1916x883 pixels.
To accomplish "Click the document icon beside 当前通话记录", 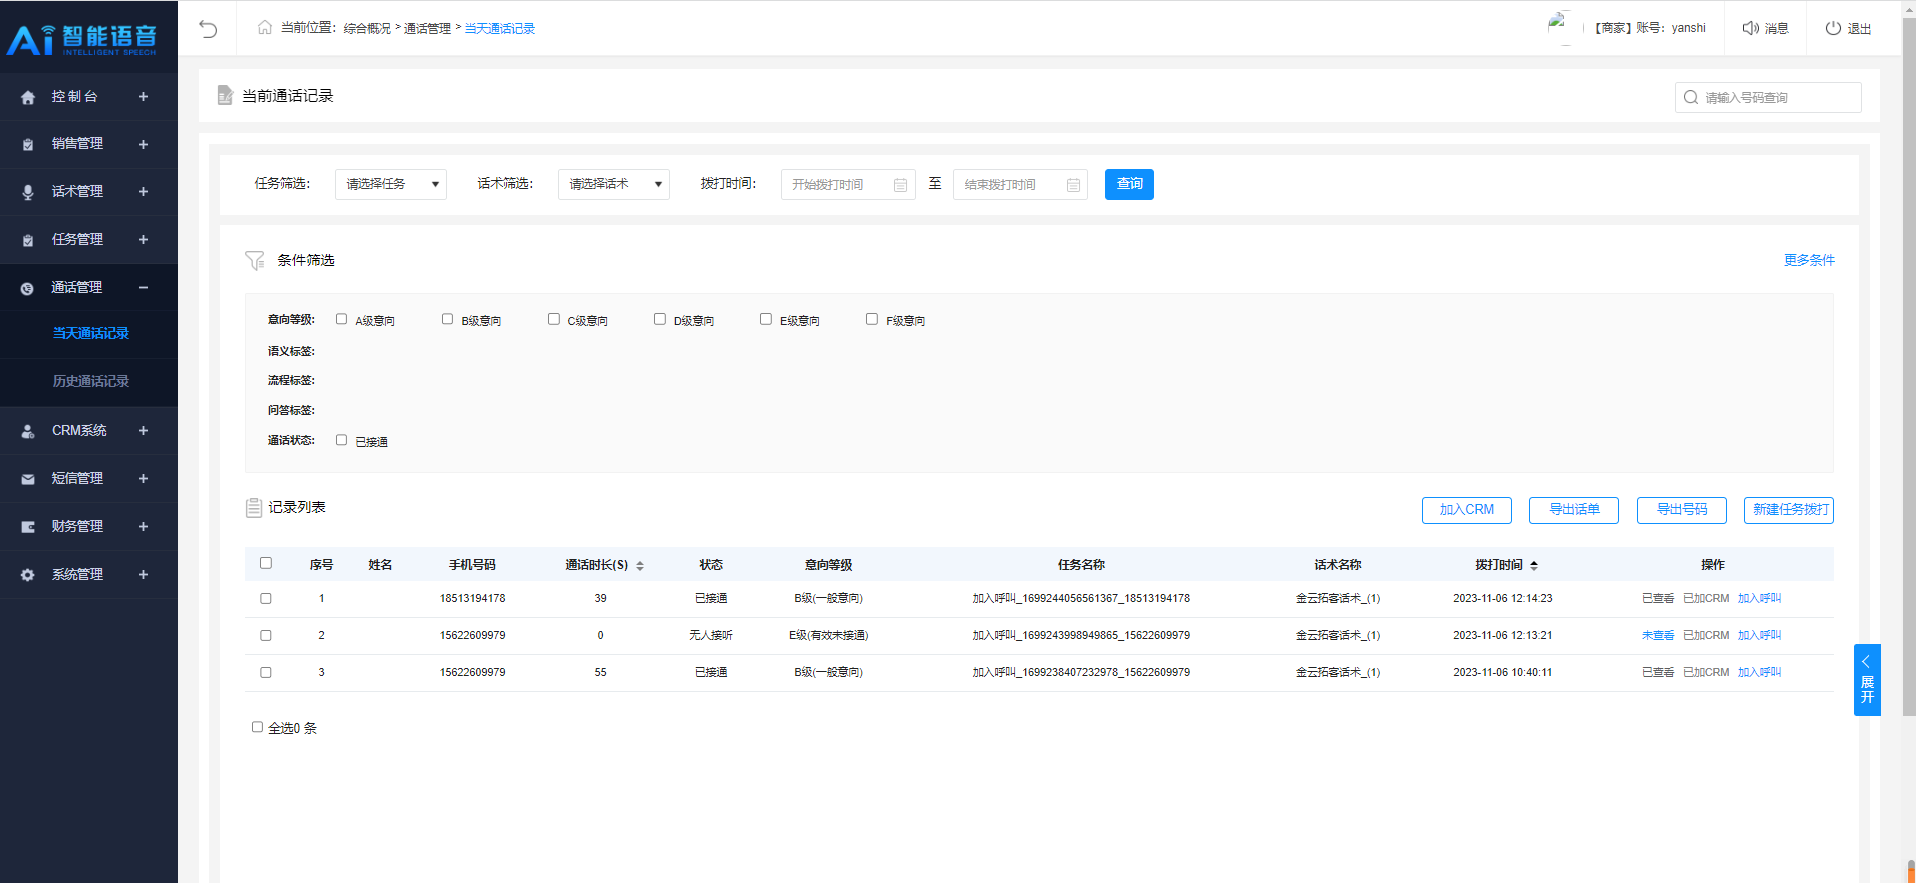I will [225, 95].
